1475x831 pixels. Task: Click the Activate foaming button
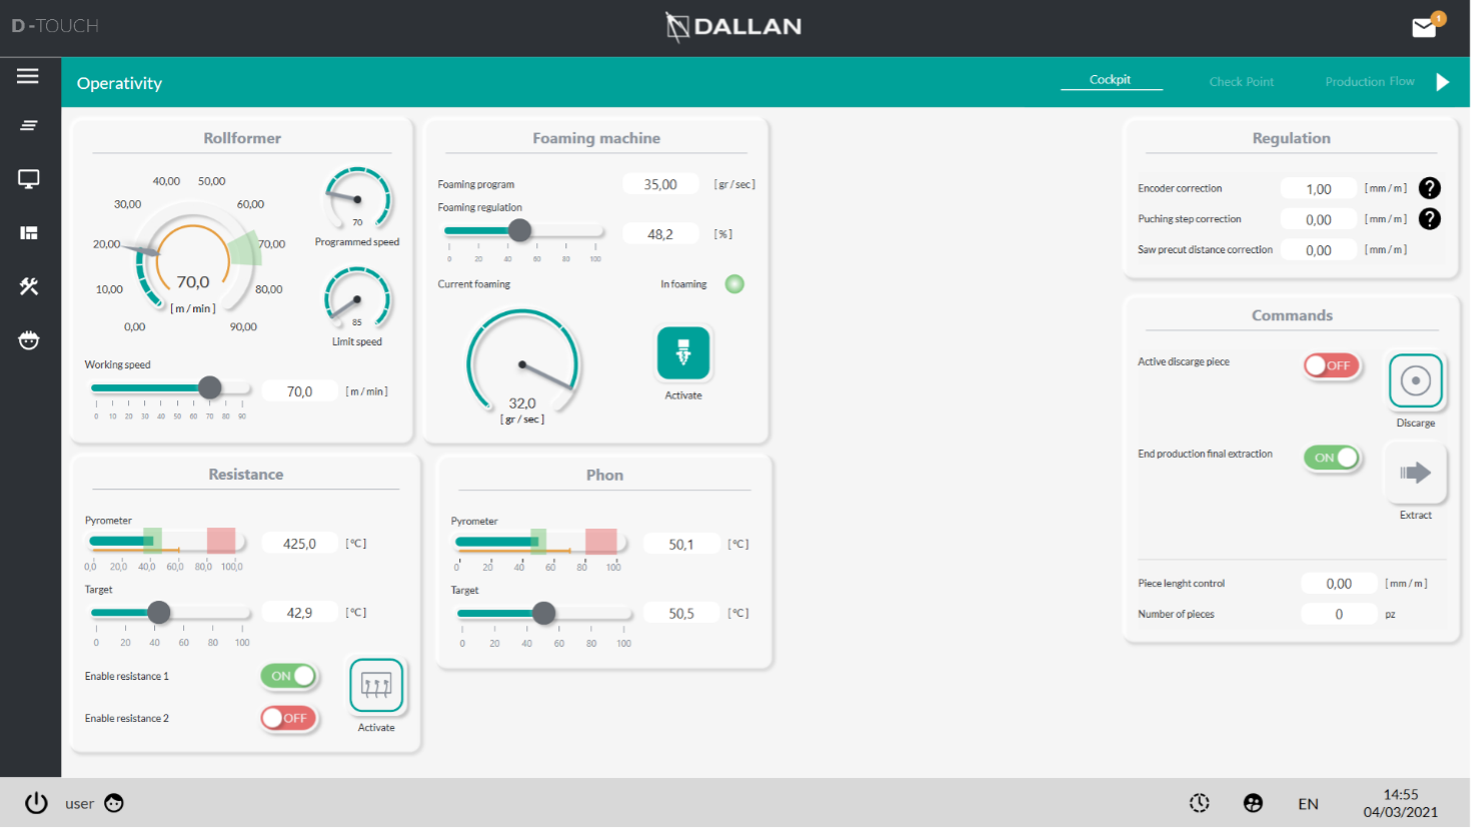[682, 353]
